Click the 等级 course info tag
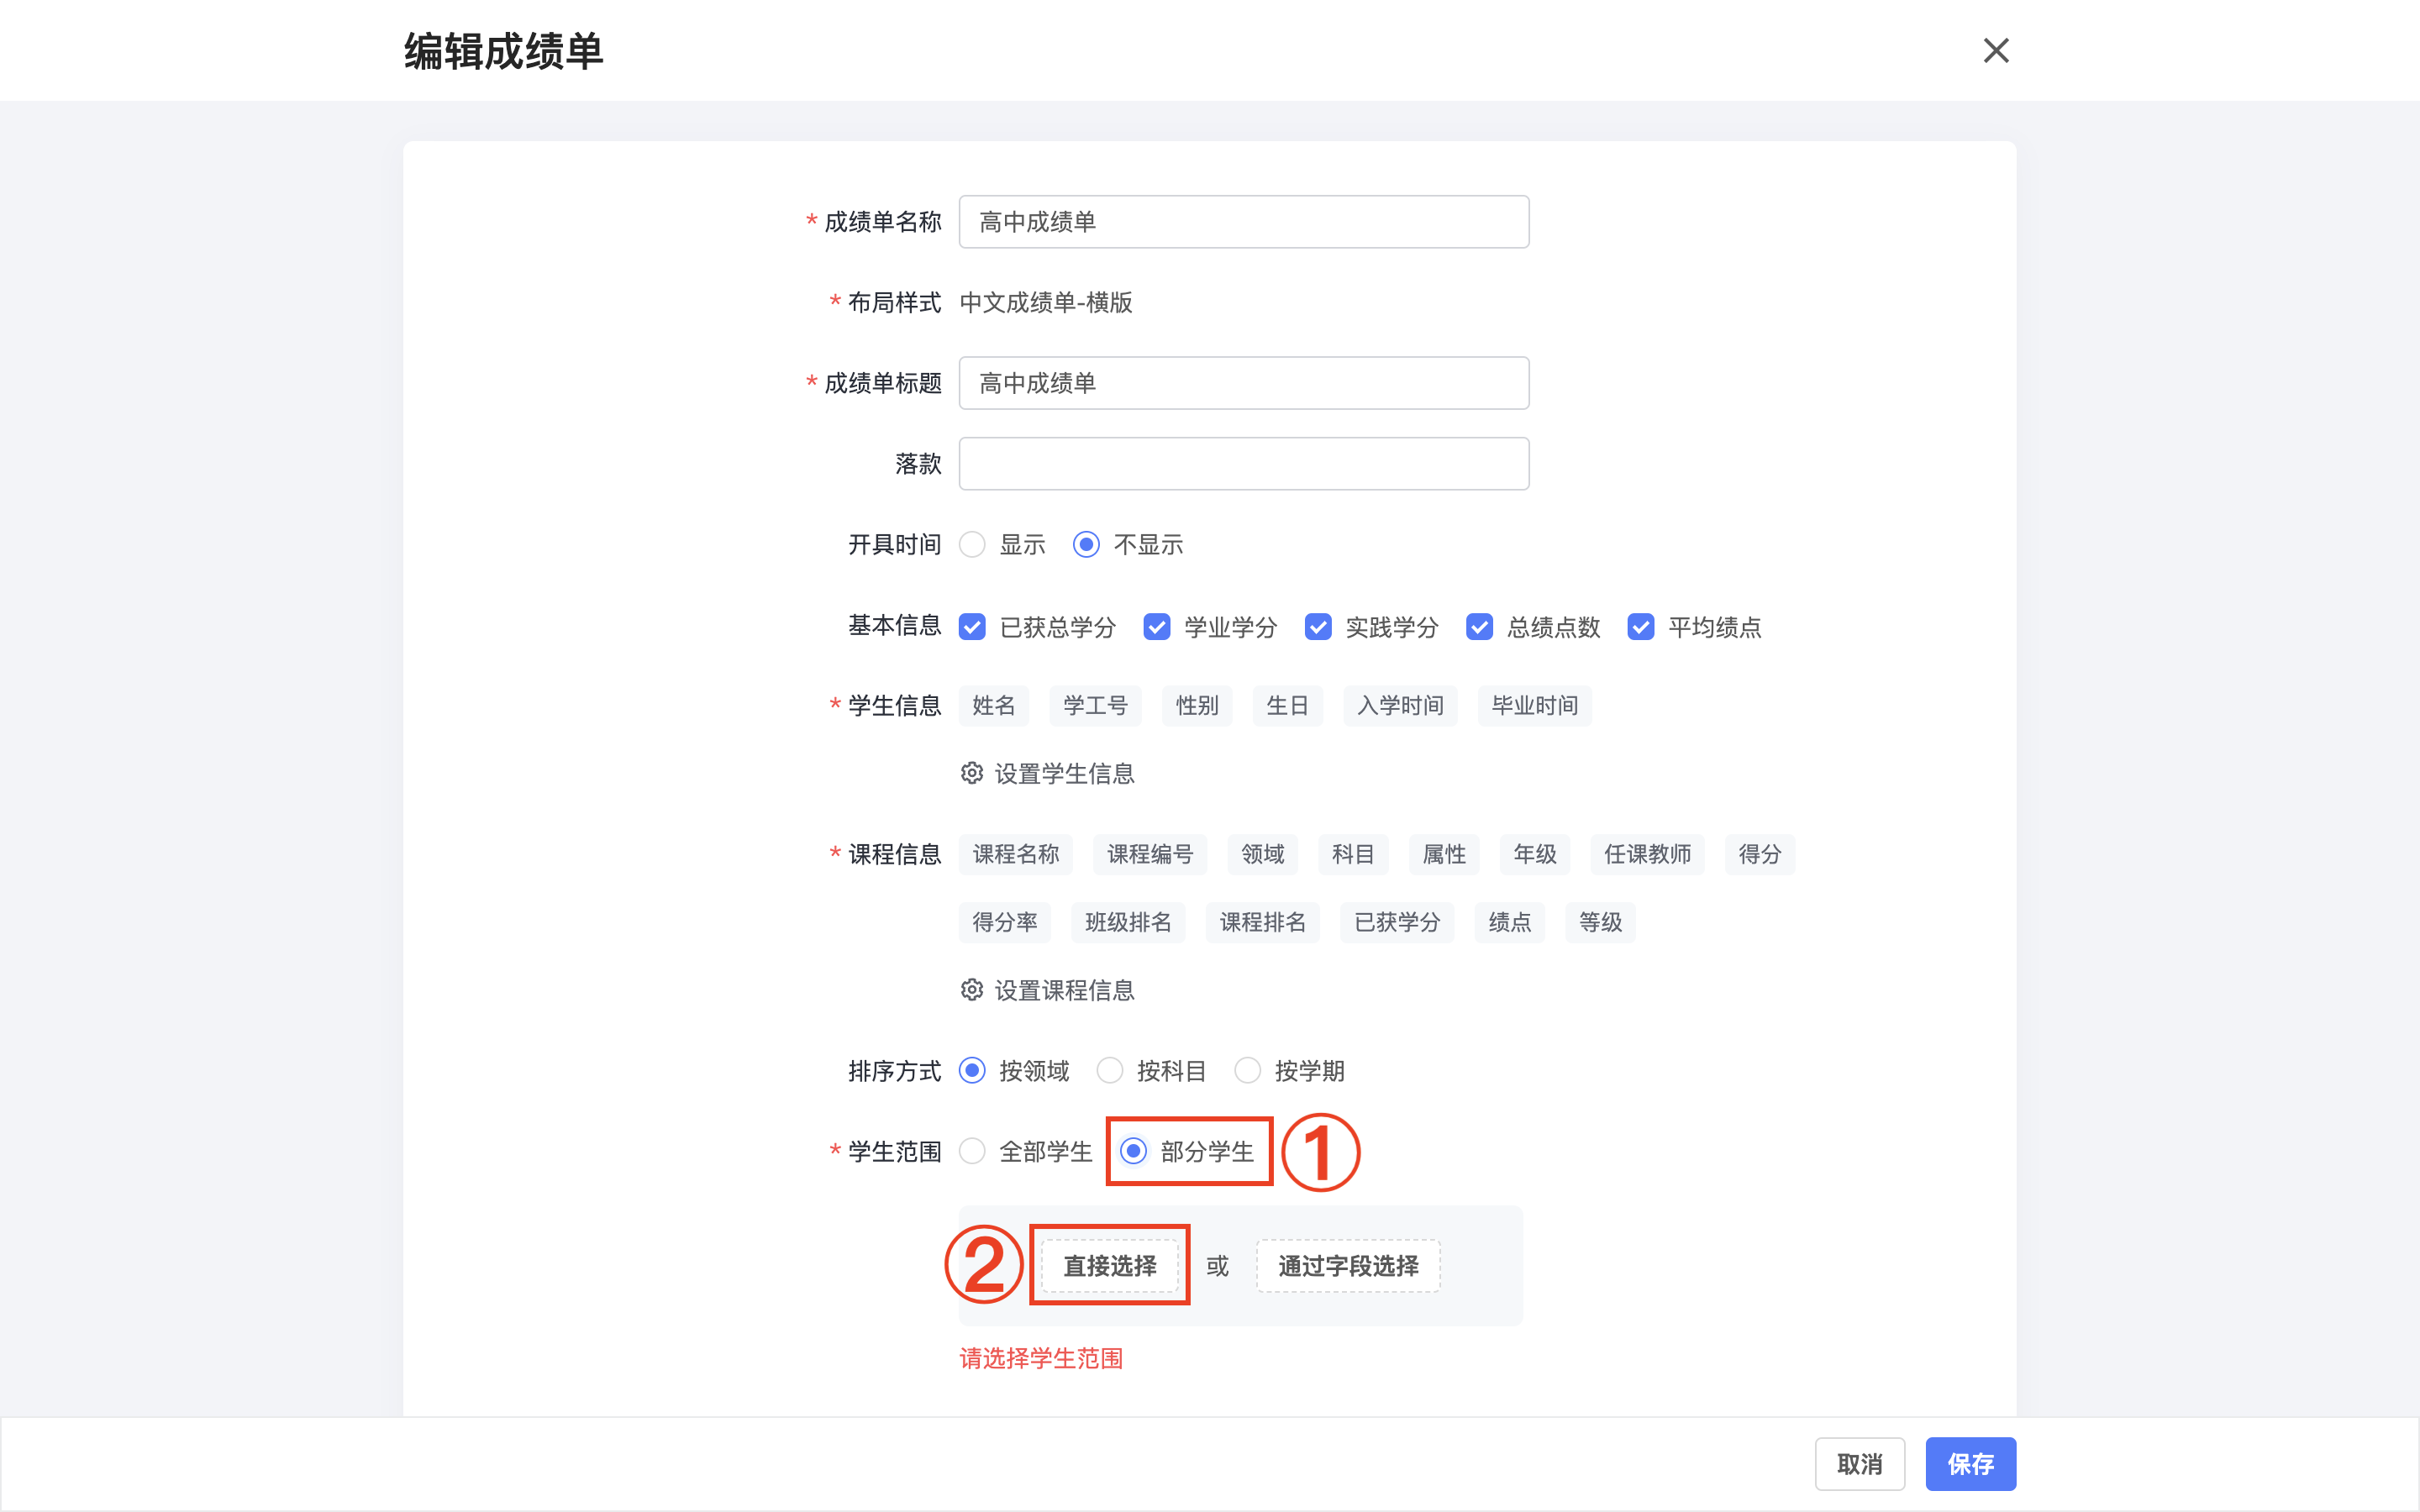2420x1512 pixels. point(1600,923)
